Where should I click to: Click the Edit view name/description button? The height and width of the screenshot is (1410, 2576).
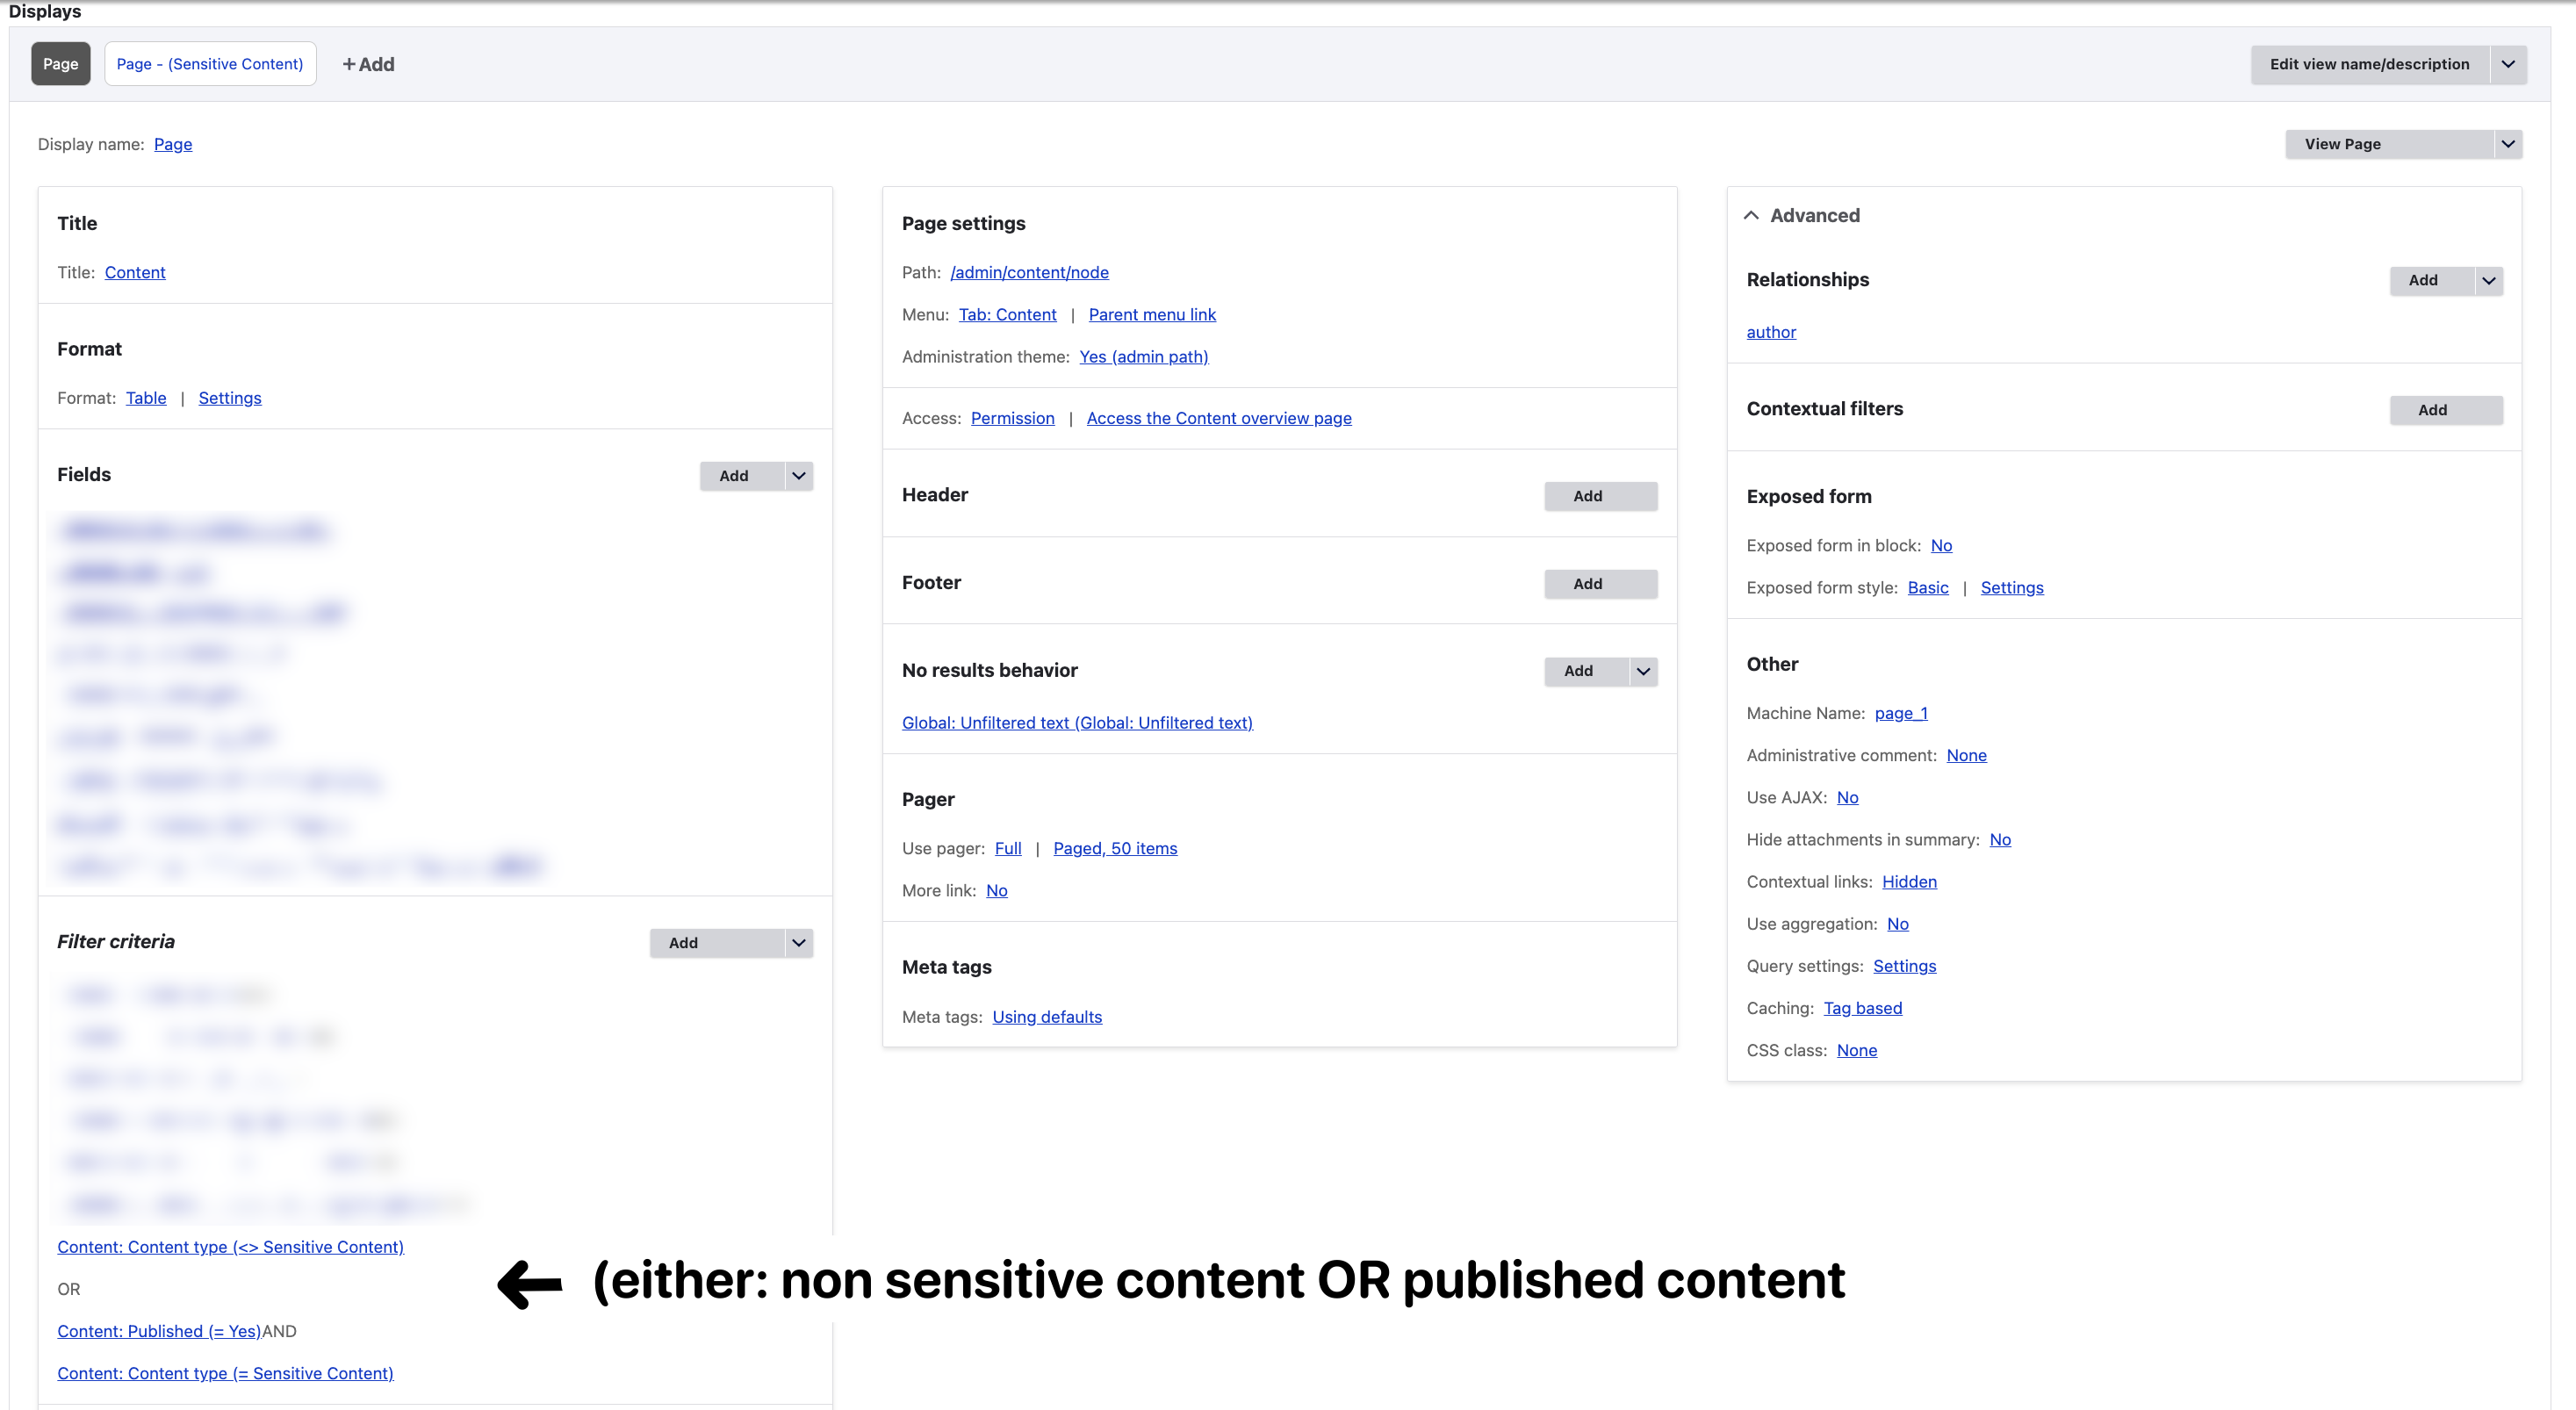2369,64
